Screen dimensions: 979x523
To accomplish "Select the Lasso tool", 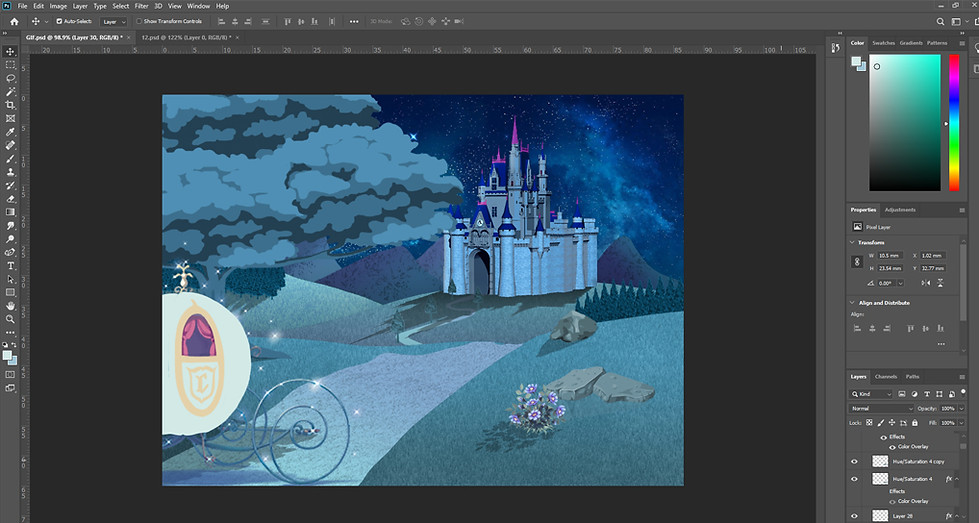I will pyautogui.click(x=10, y=78).
